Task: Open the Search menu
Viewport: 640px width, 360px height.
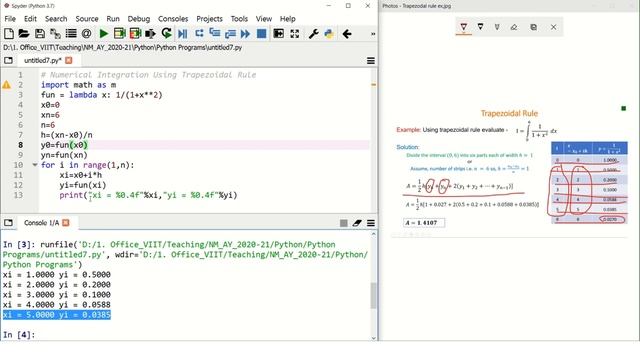Action: click(56, 19)
